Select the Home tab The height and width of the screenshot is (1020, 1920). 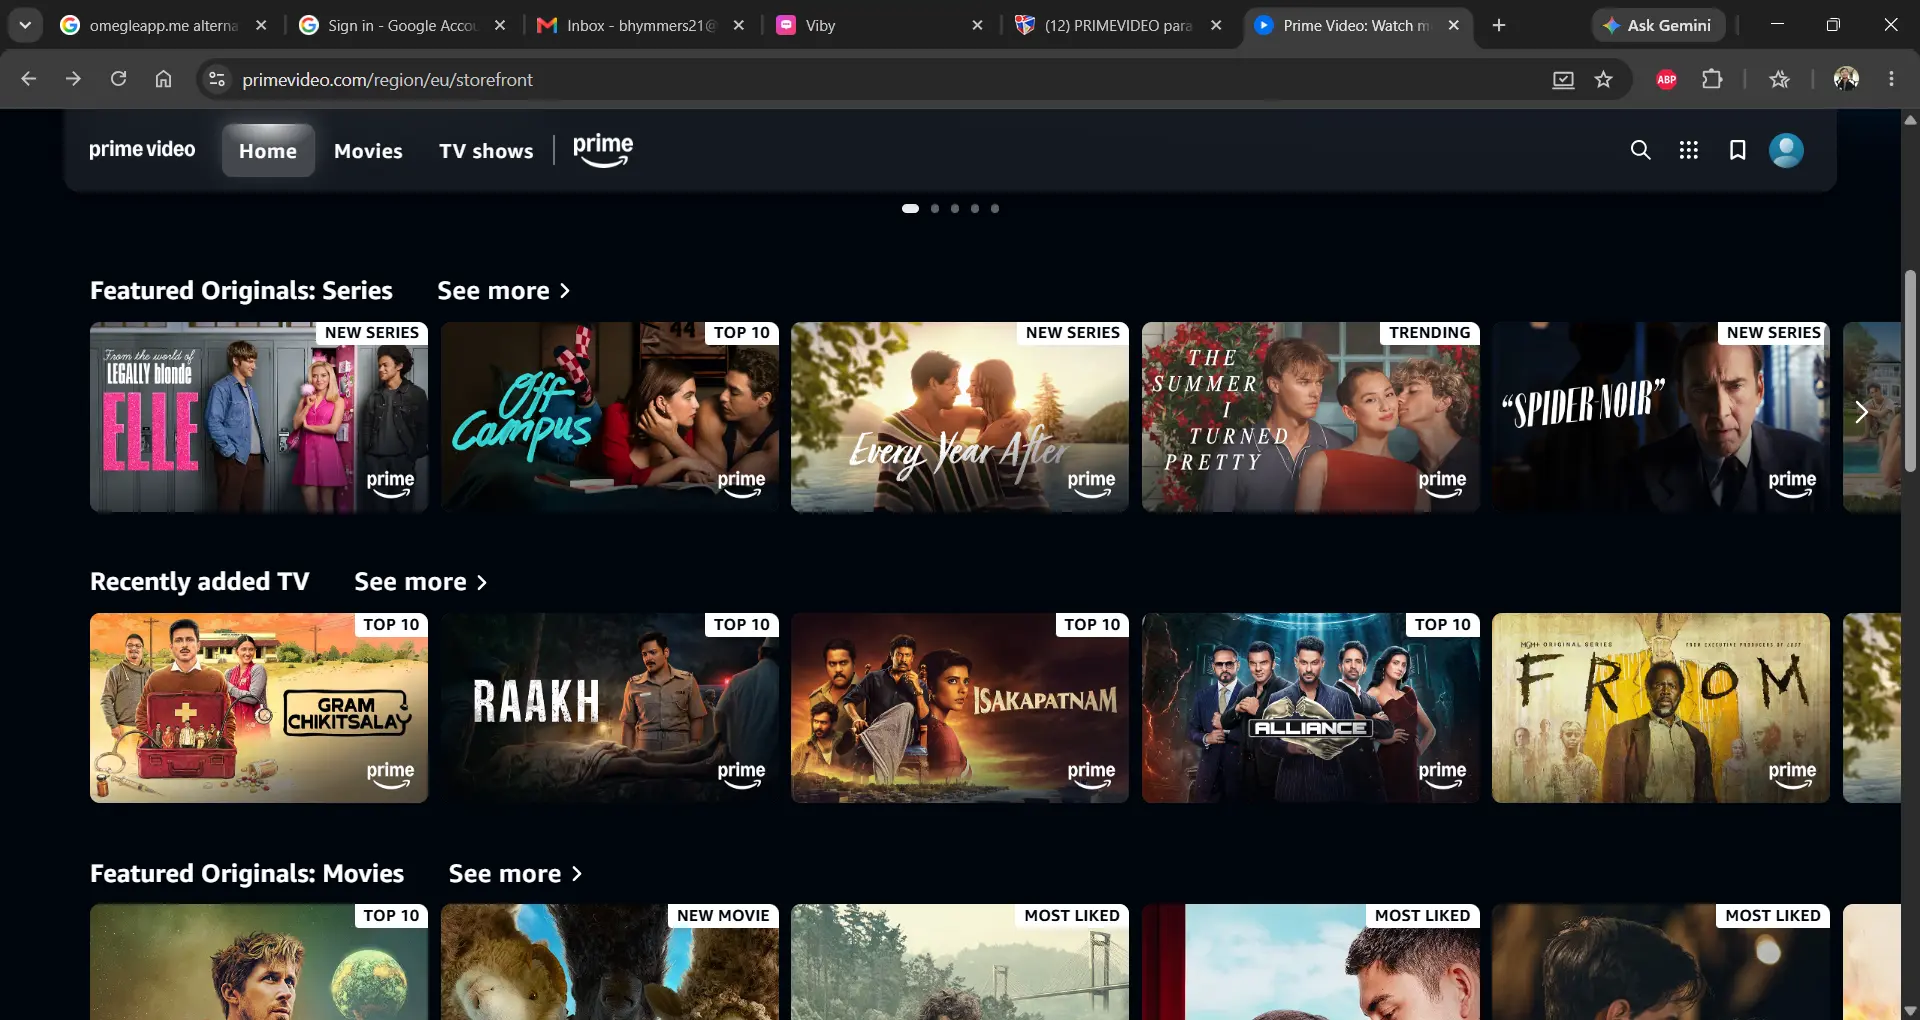point(268,151)
